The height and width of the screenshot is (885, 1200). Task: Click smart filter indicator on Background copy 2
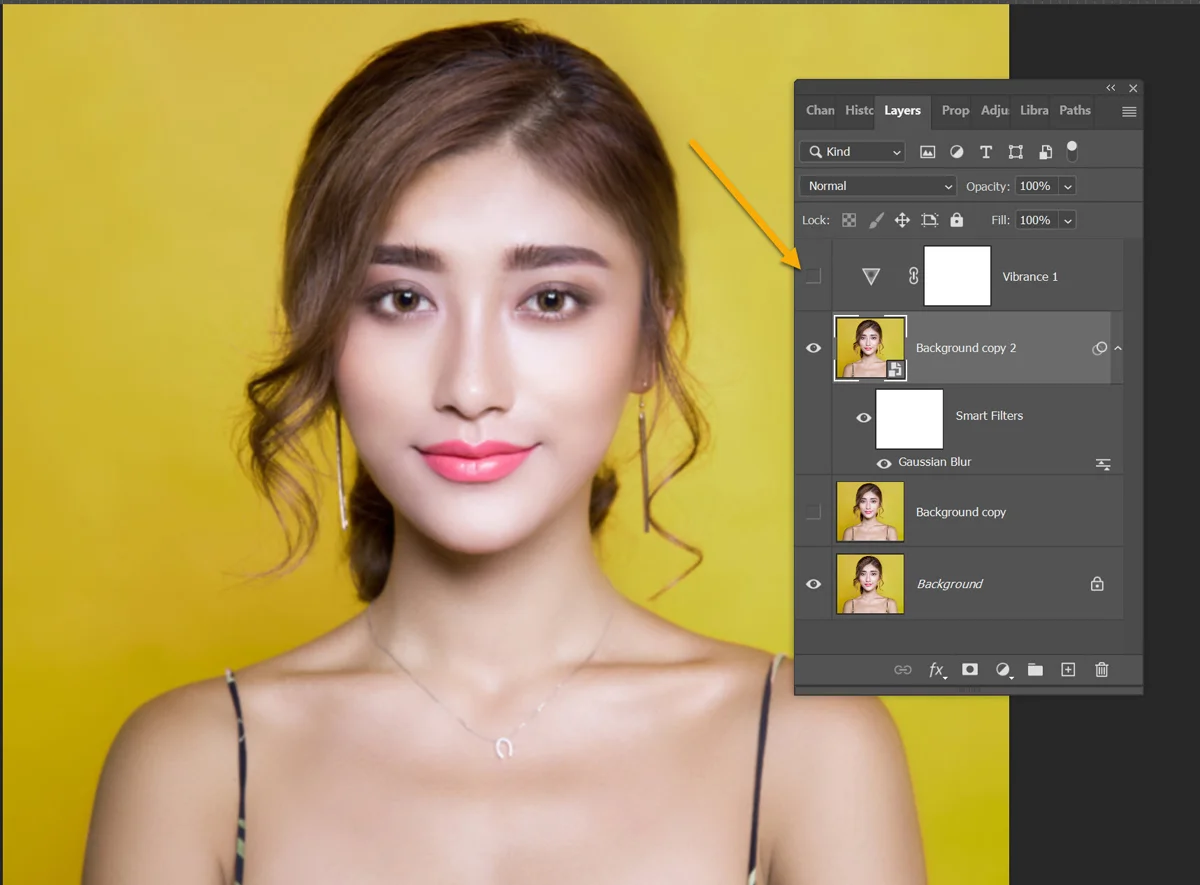tap(1100, 348)
